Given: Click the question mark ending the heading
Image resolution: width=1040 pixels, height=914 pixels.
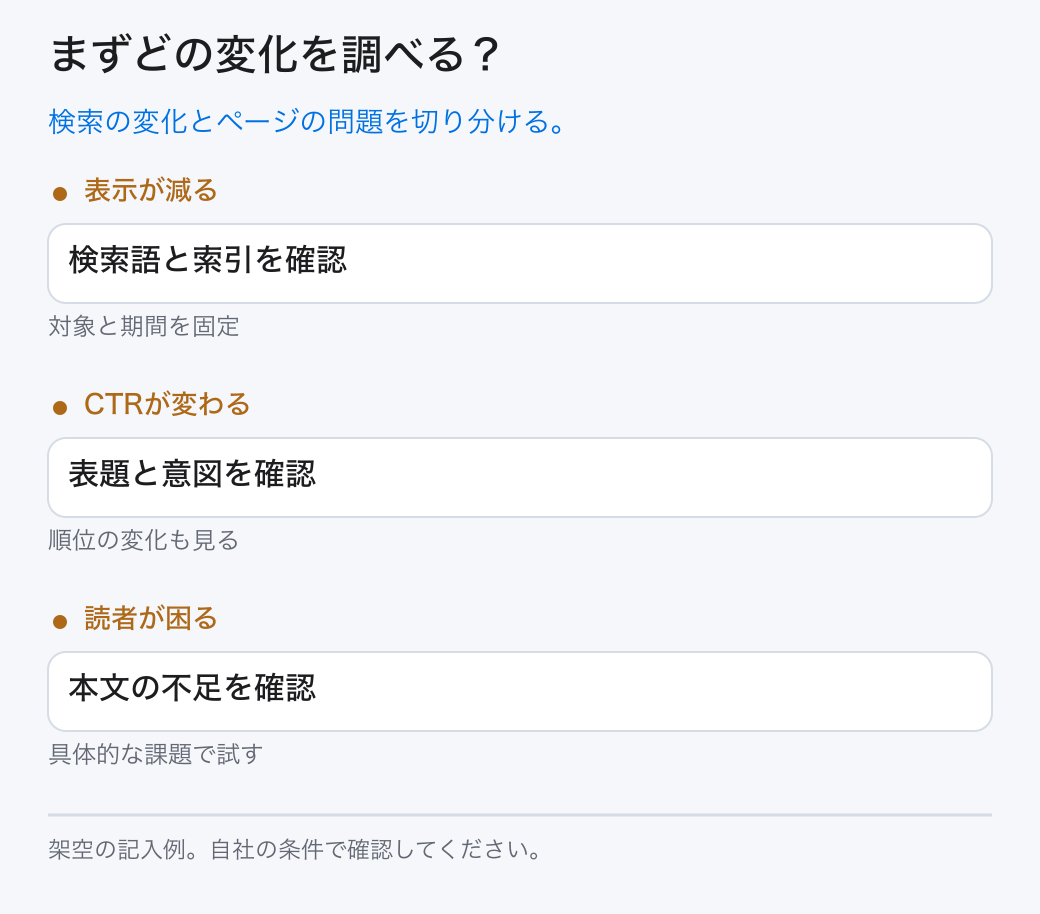Looking at the screenshot, I should [487, 54].
